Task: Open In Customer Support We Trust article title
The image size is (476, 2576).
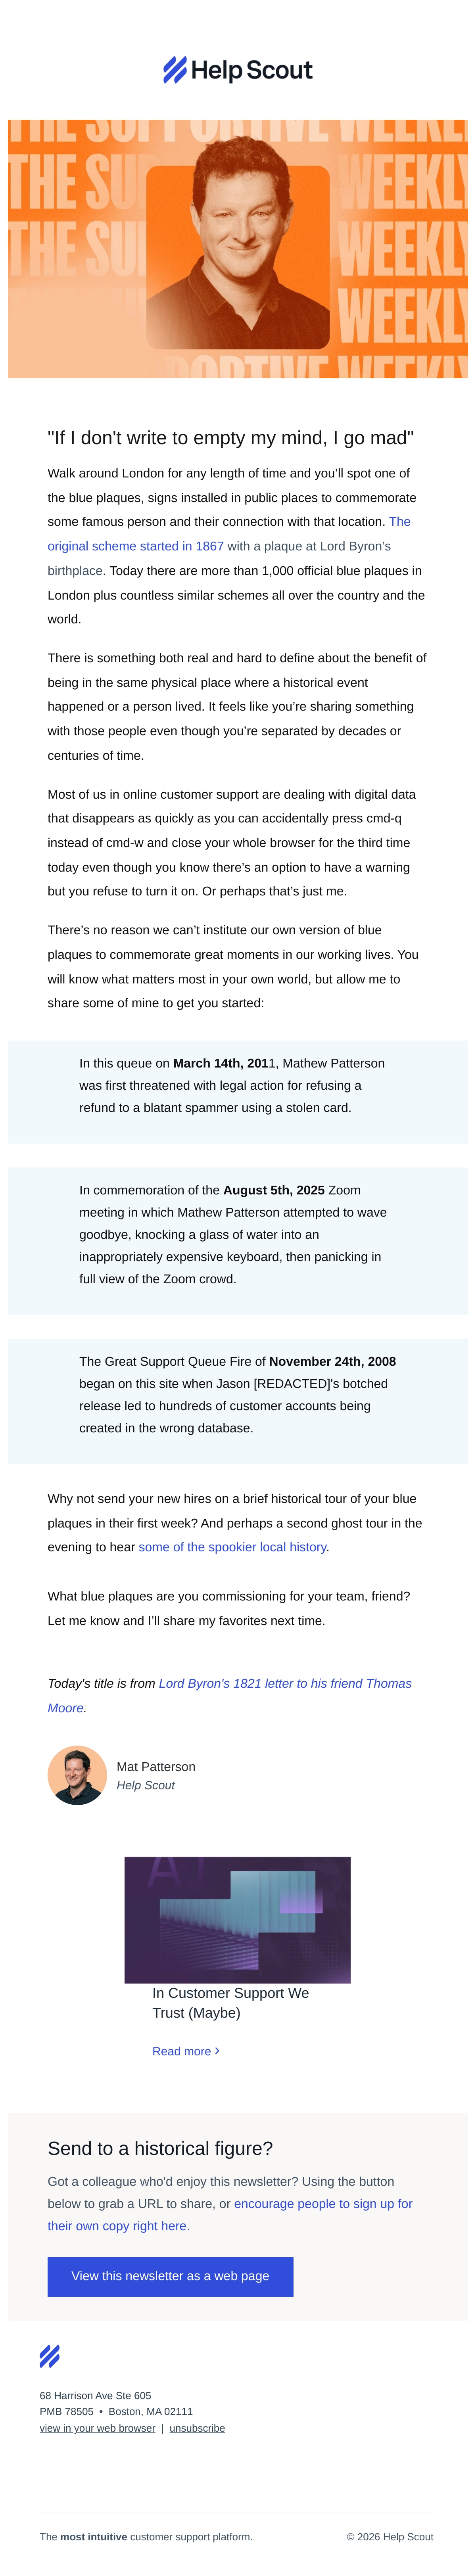Action: click(x=230, y=2003)
